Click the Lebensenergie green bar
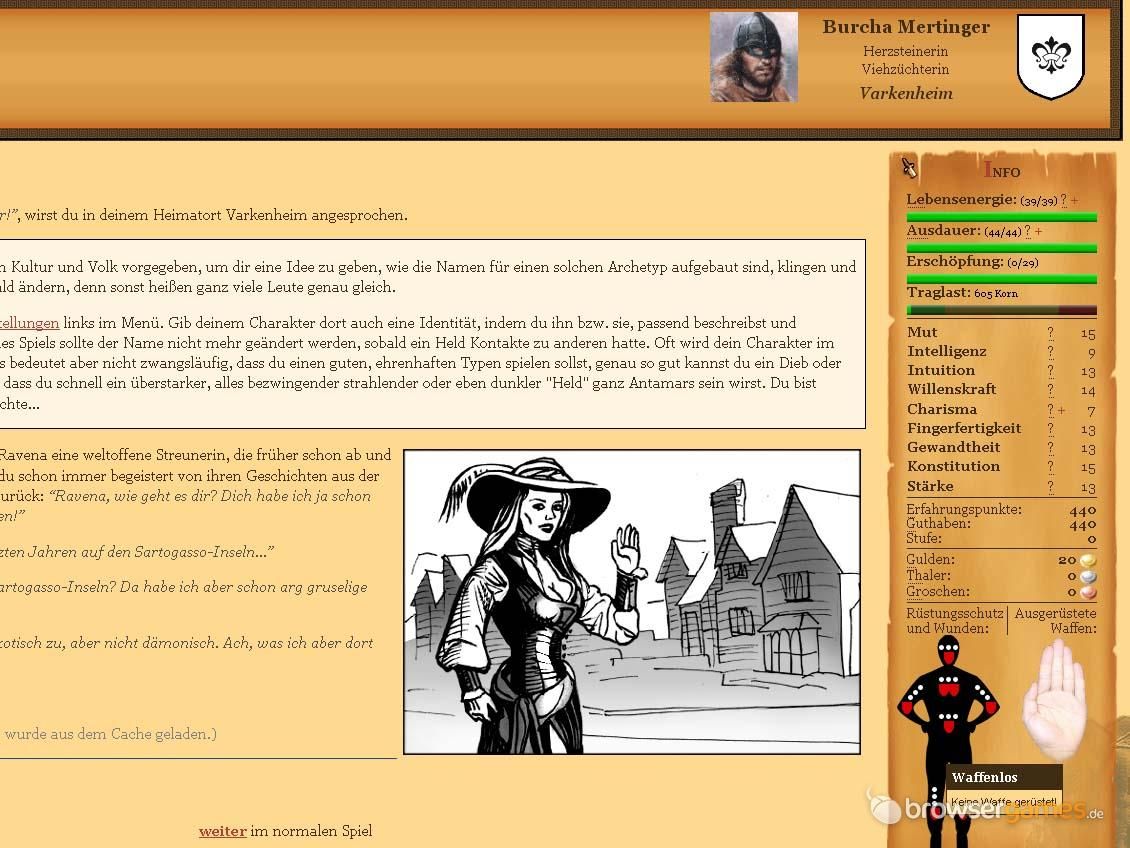Image resolution: width=1130 pixels, height=848 pixels. (1002, 217)
